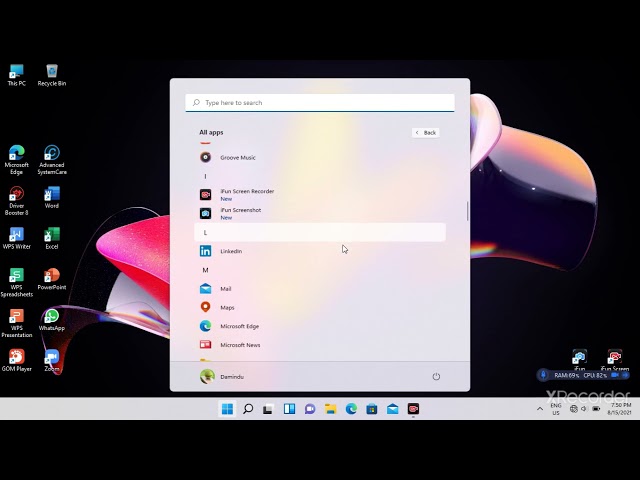Select the Recycle Bin desktop icon

tap(52, 75)
